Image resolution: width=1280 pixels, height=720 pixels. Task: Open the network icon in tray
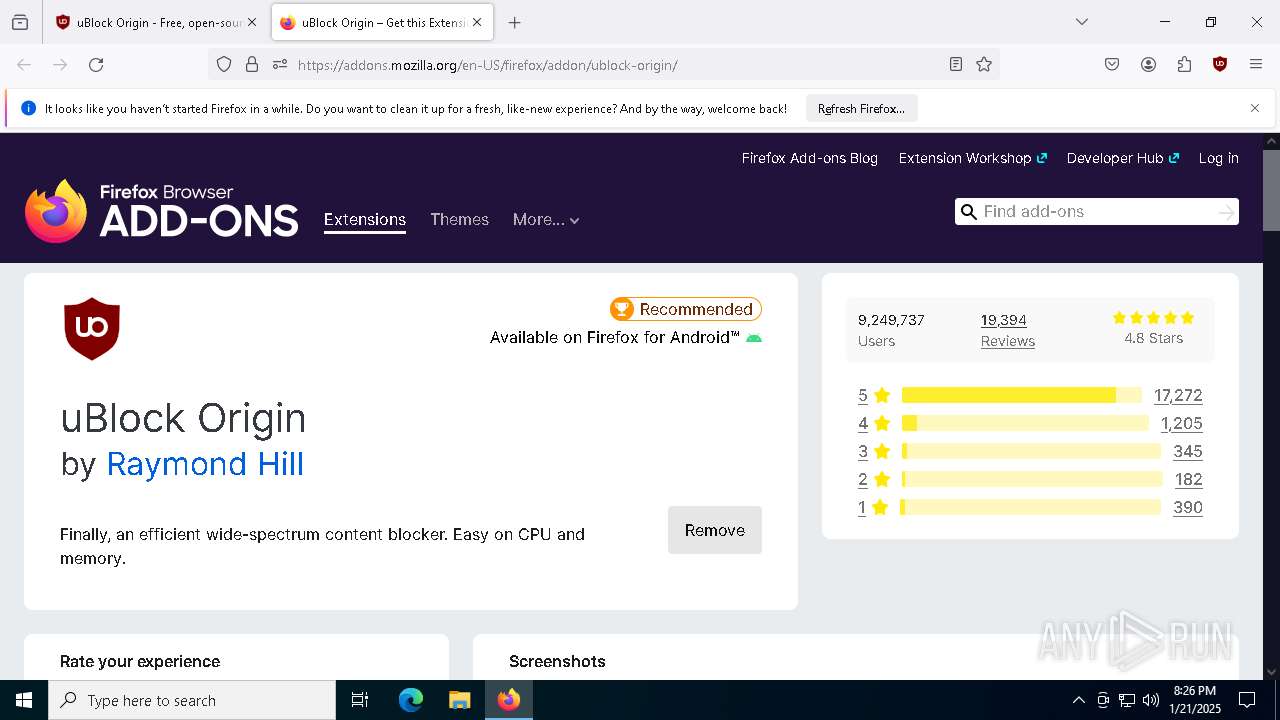[1127, 700]
